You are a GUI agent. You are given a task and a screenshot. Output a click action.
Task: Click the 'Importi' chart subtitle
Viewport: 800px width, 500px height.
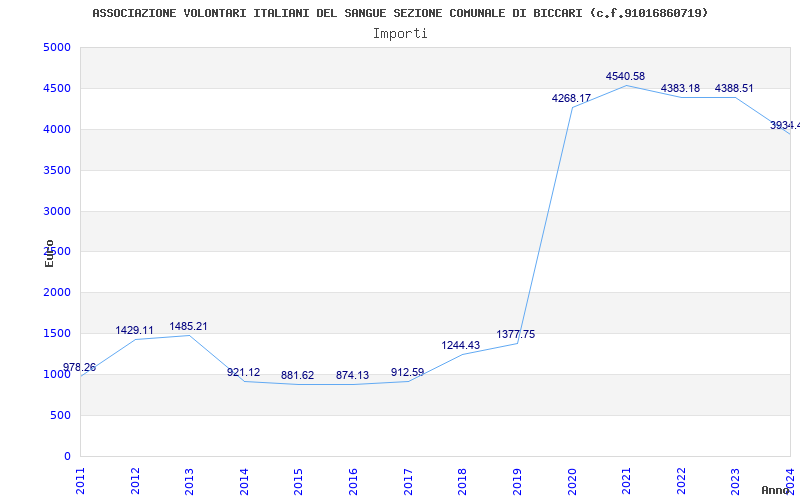tap(400, 33)
